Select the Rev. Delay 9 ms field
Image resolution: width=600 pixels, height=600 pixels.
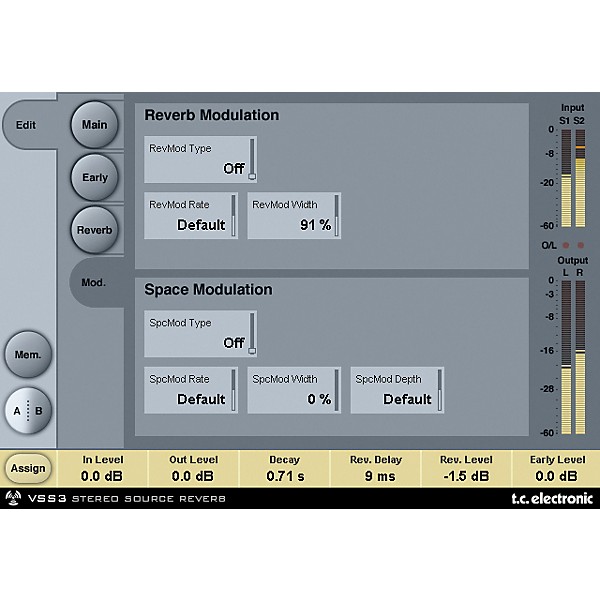(376, 469)
